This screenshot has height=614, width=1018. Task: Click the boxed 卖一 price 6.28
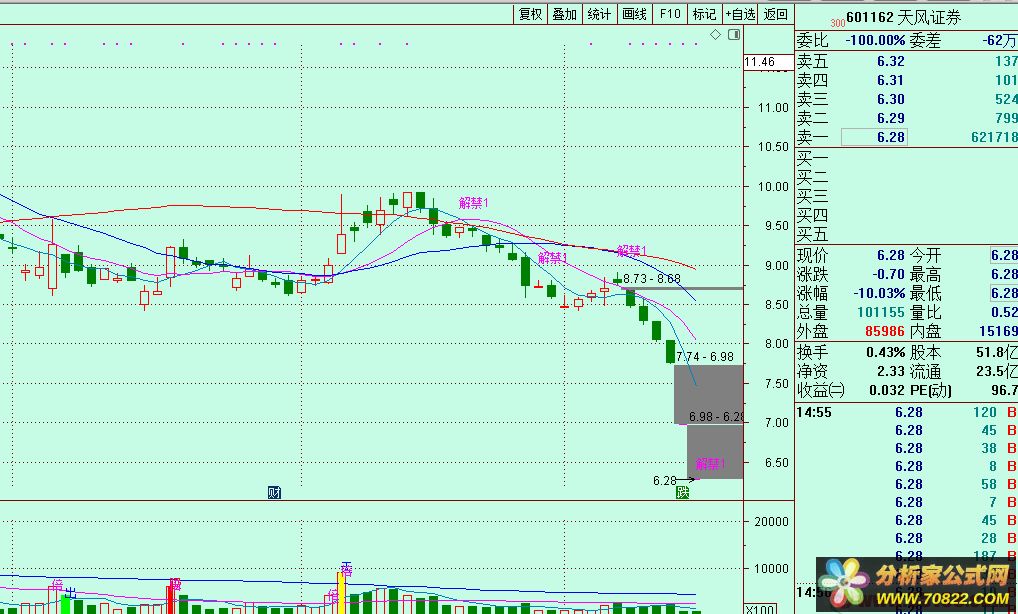click(x=874, y=137)
